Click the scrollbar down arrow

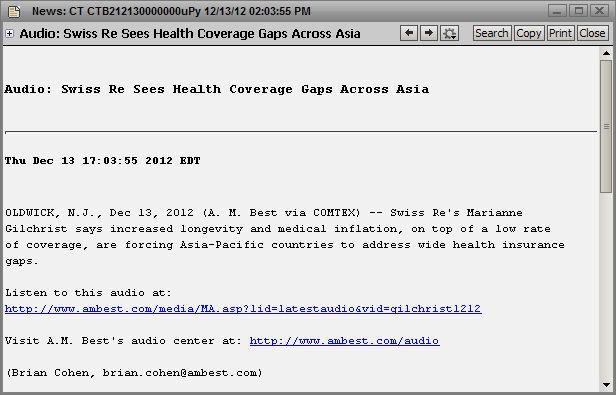click(606, 385)
